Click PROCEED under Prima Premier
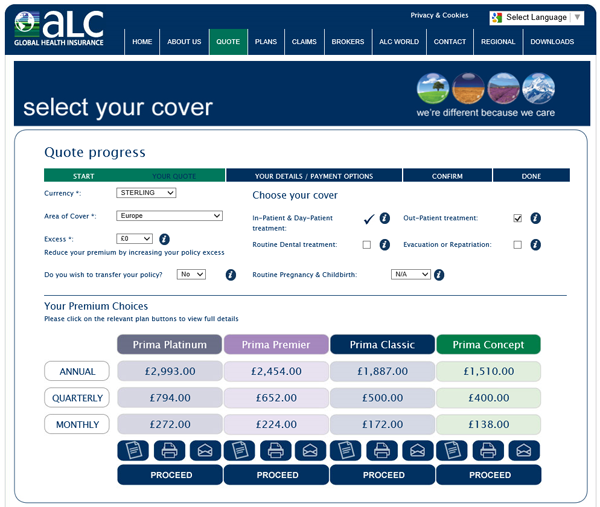 click(276, 475)
